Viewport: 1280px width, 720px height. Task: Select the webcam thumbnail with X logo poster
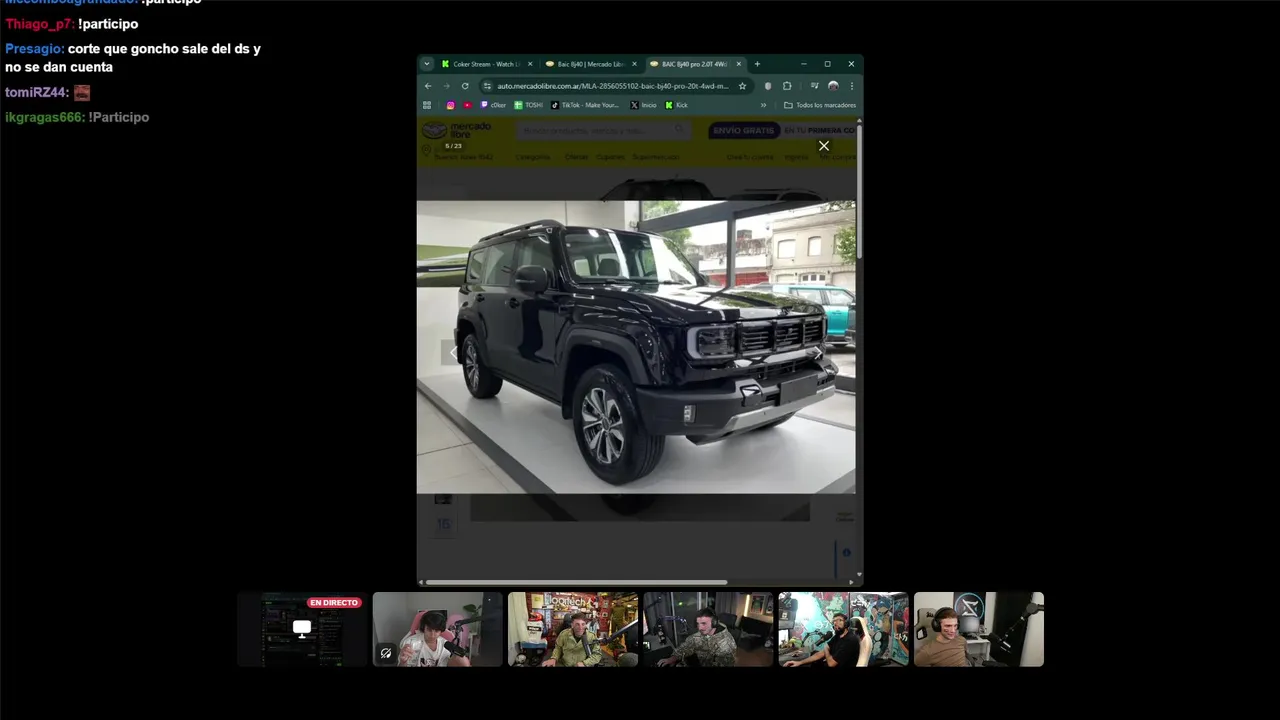click(979, 629)
